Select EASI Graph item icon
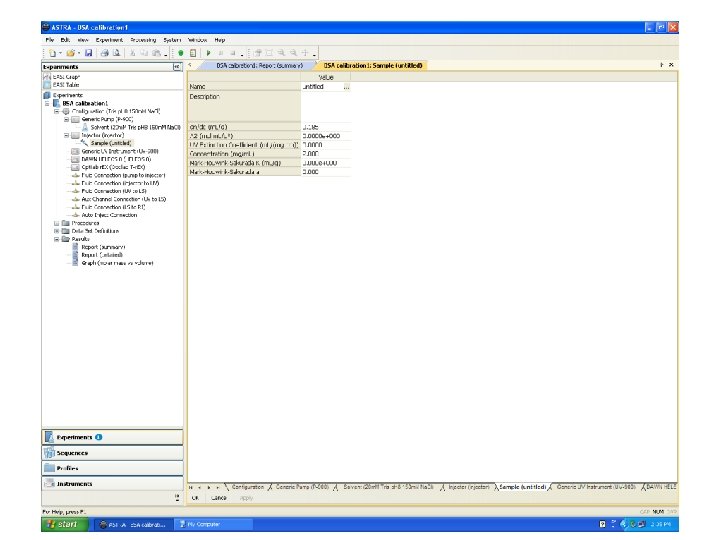 pyautogui.click(x=47, y=77)
